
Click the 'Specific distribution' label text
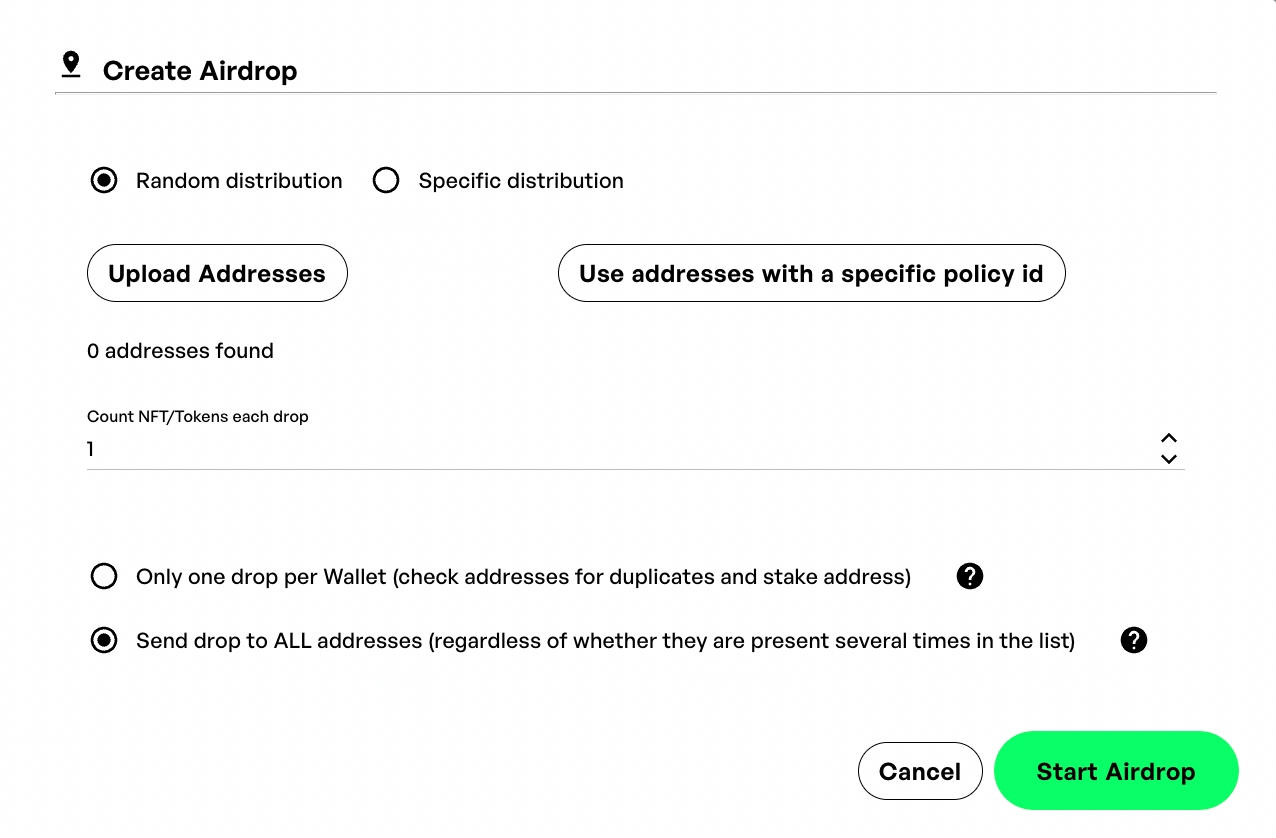click(521, 181)
